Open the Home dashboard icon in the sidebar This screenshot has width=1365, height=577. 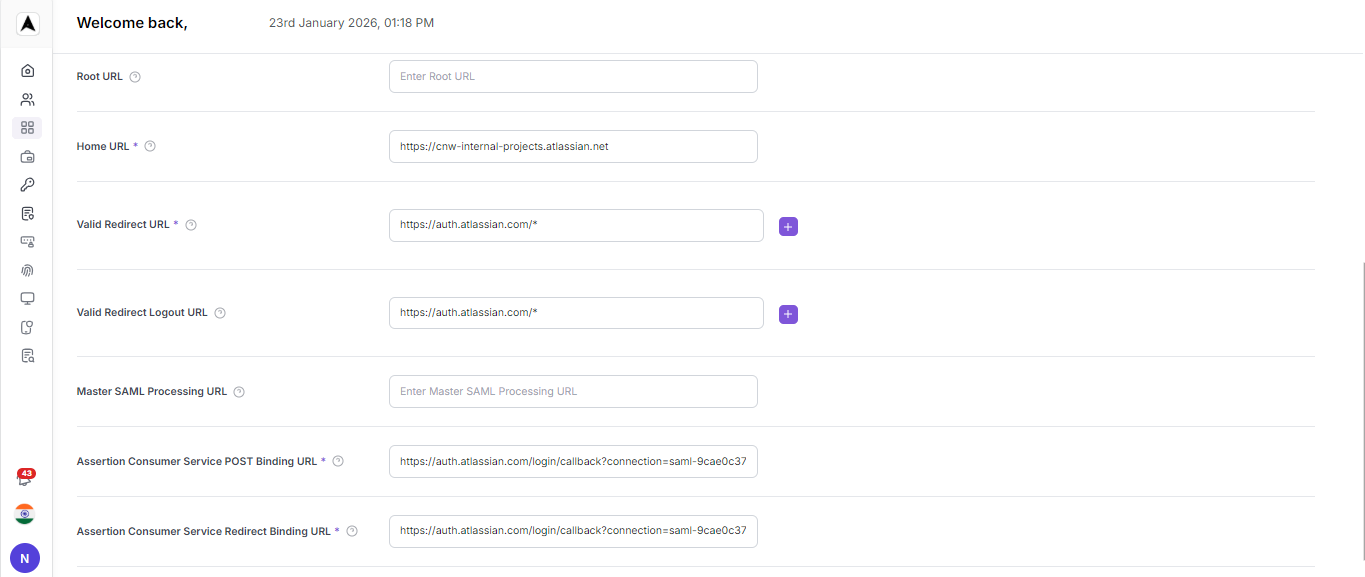point(27,70)
